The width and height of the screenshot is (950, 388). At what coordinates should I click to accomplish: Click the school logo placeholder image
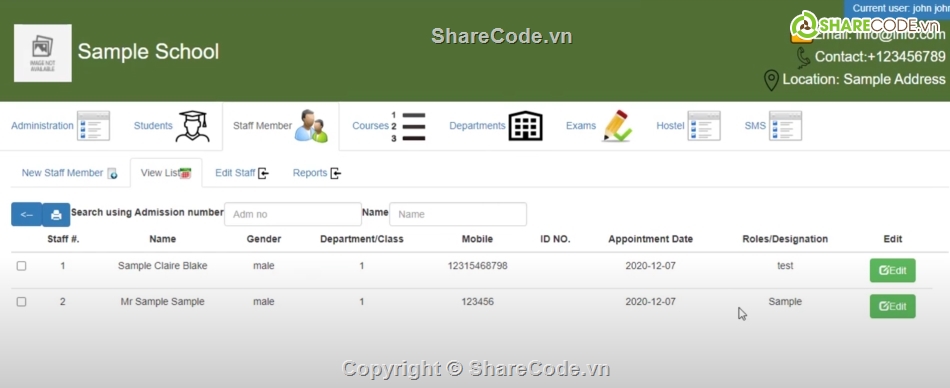43,53
